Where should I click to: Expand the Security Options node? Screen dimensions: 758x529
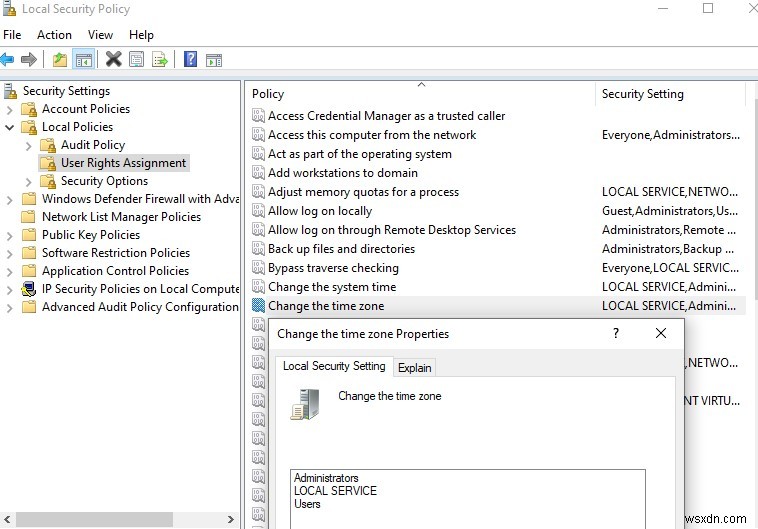click(x=29, y=182)
